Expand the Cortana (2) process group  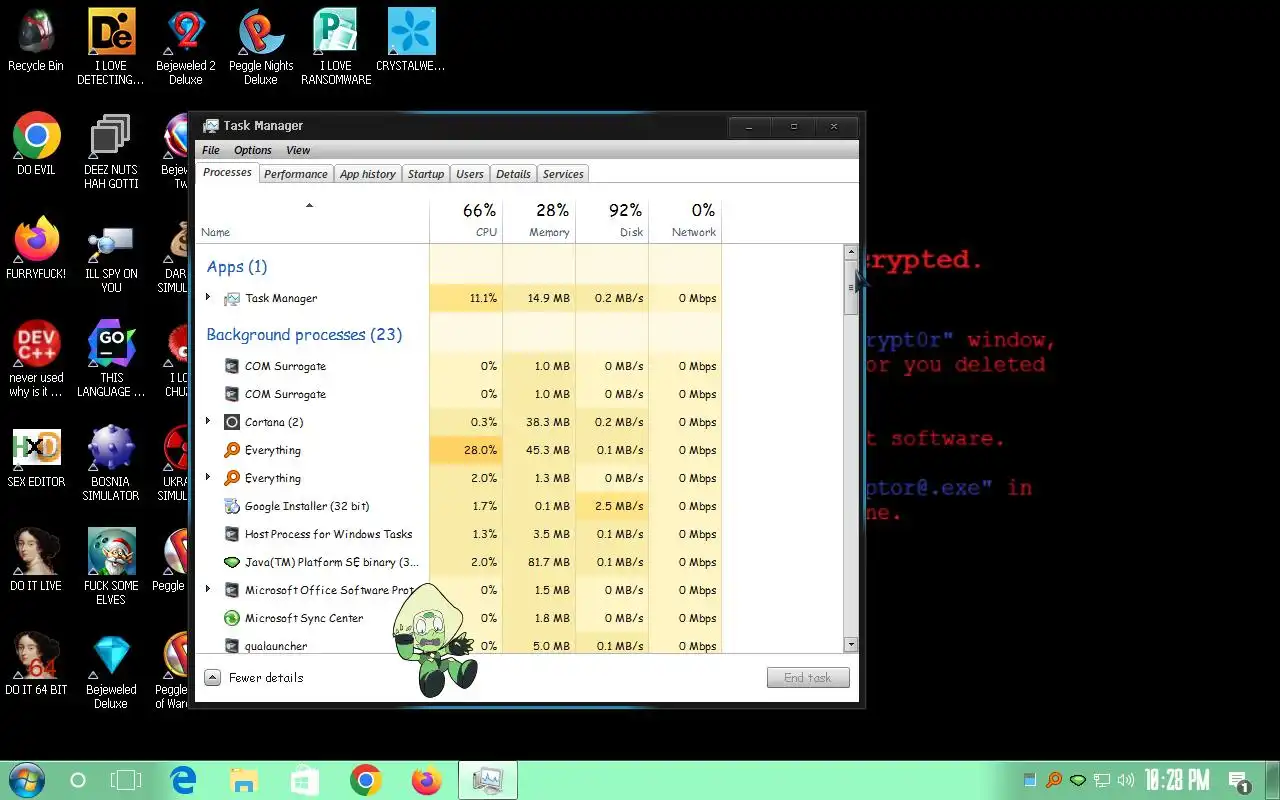point(208,421)
